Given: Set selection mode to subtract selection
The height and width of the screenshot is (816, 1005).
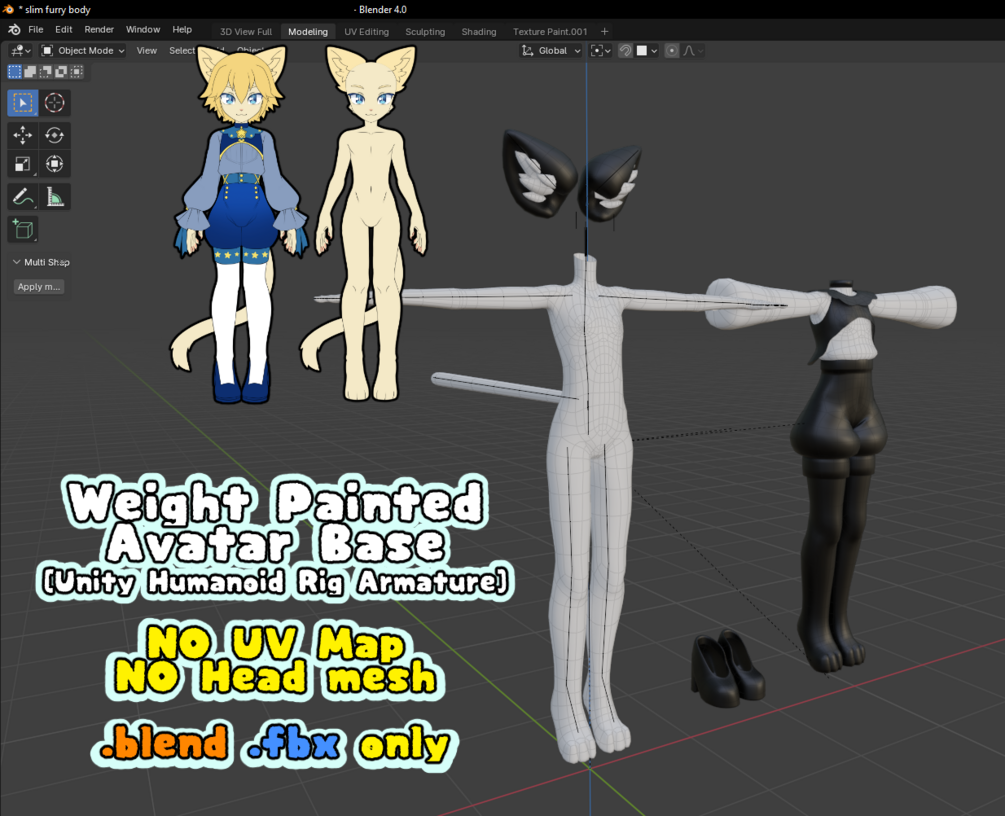Looking at the screenshot, I should click(46, 72).
